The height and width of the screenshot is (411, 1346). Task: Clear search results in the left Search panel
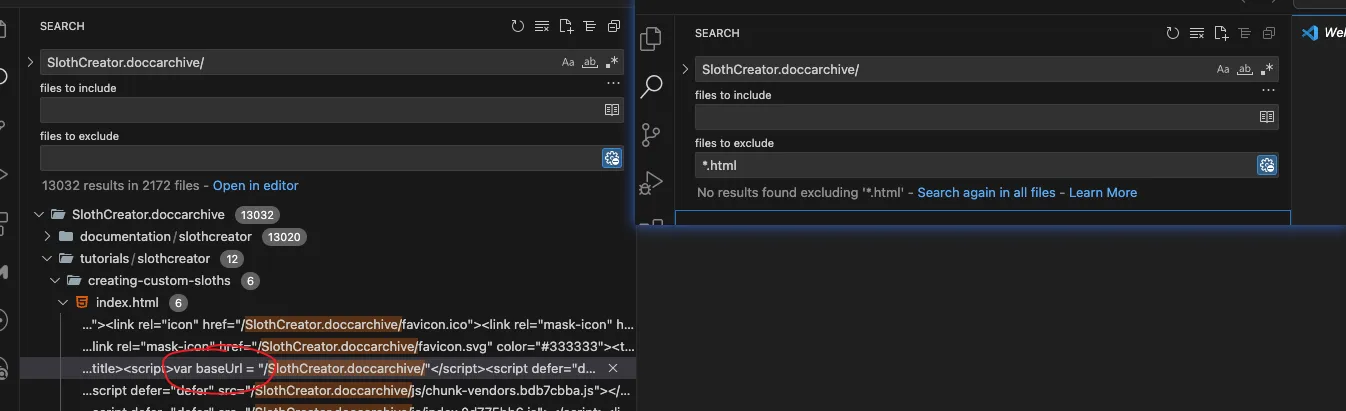point(542,26)
